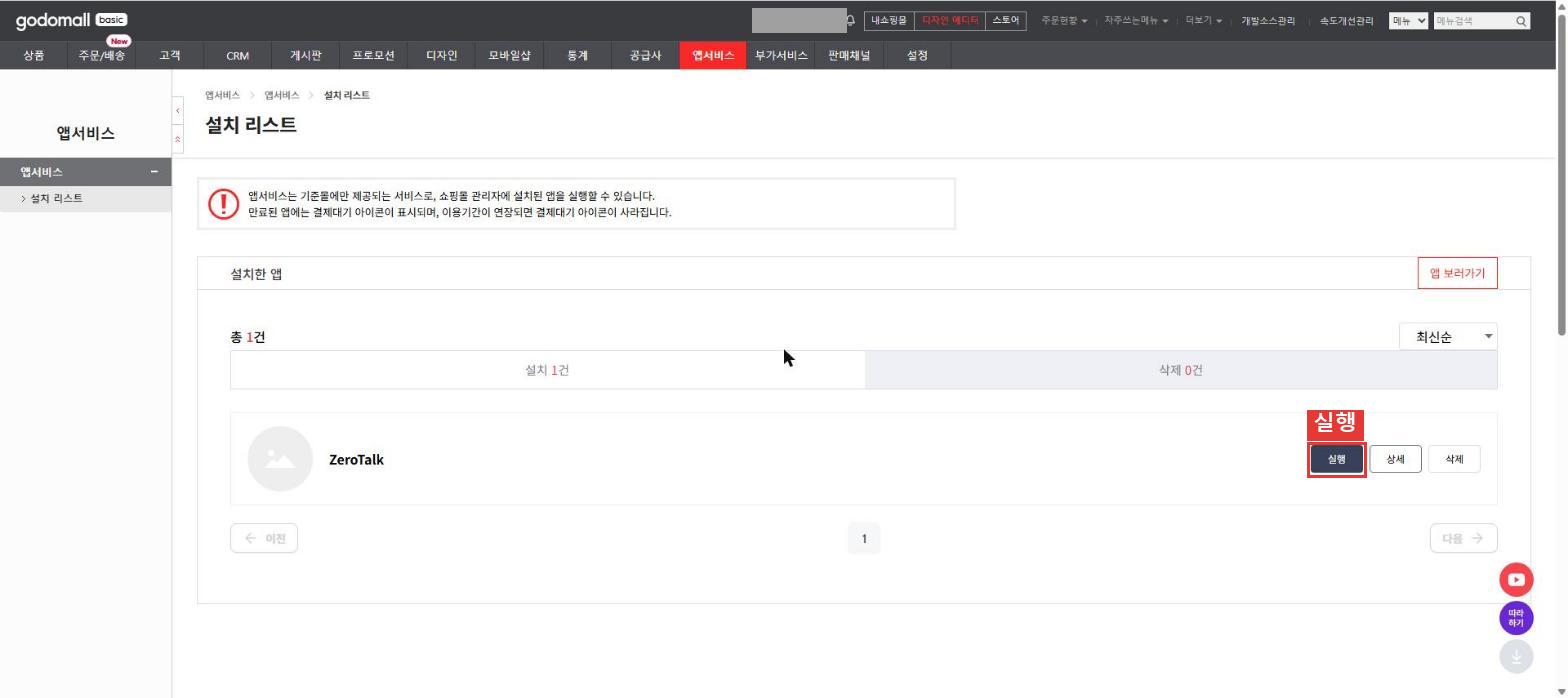Select page 1 in pagination
1568x698 pixels.
pyautogui.click(x=864, y=538)
